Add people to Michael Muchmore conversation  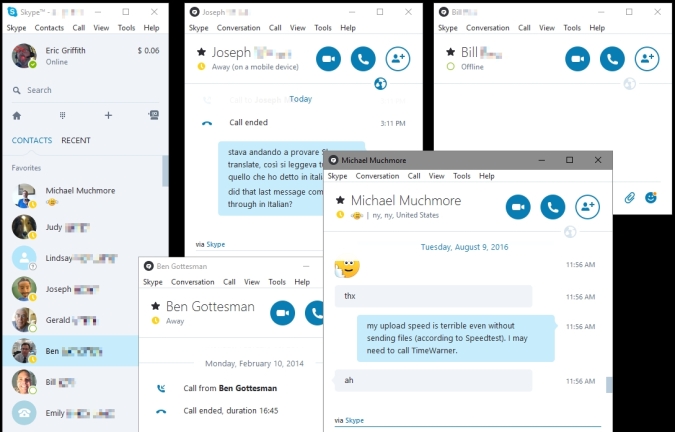coord(588,207)
